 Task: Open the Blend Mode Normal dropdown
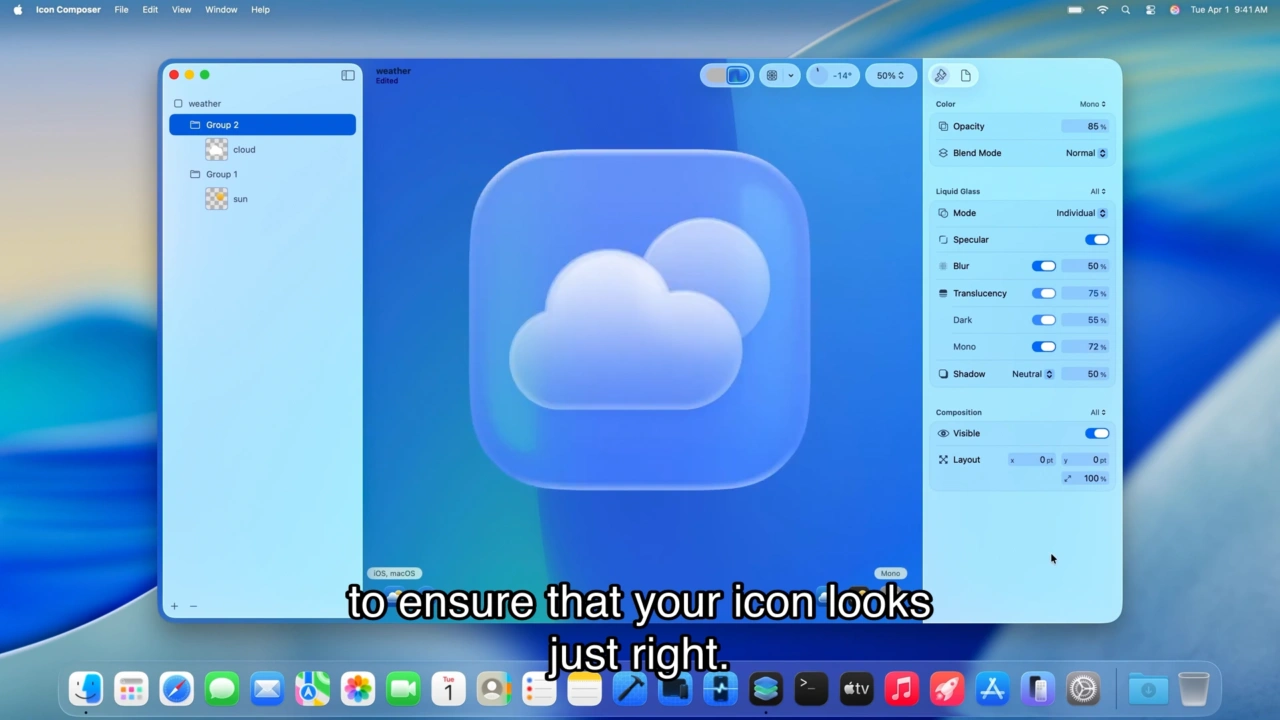click(1086, 153)
